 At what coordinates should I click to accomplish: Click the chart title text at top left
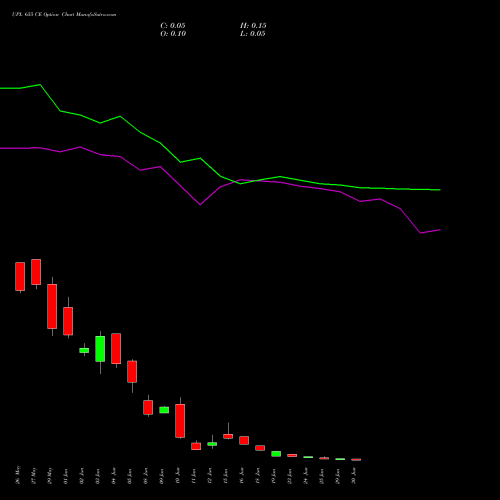(x=64, y=15)
